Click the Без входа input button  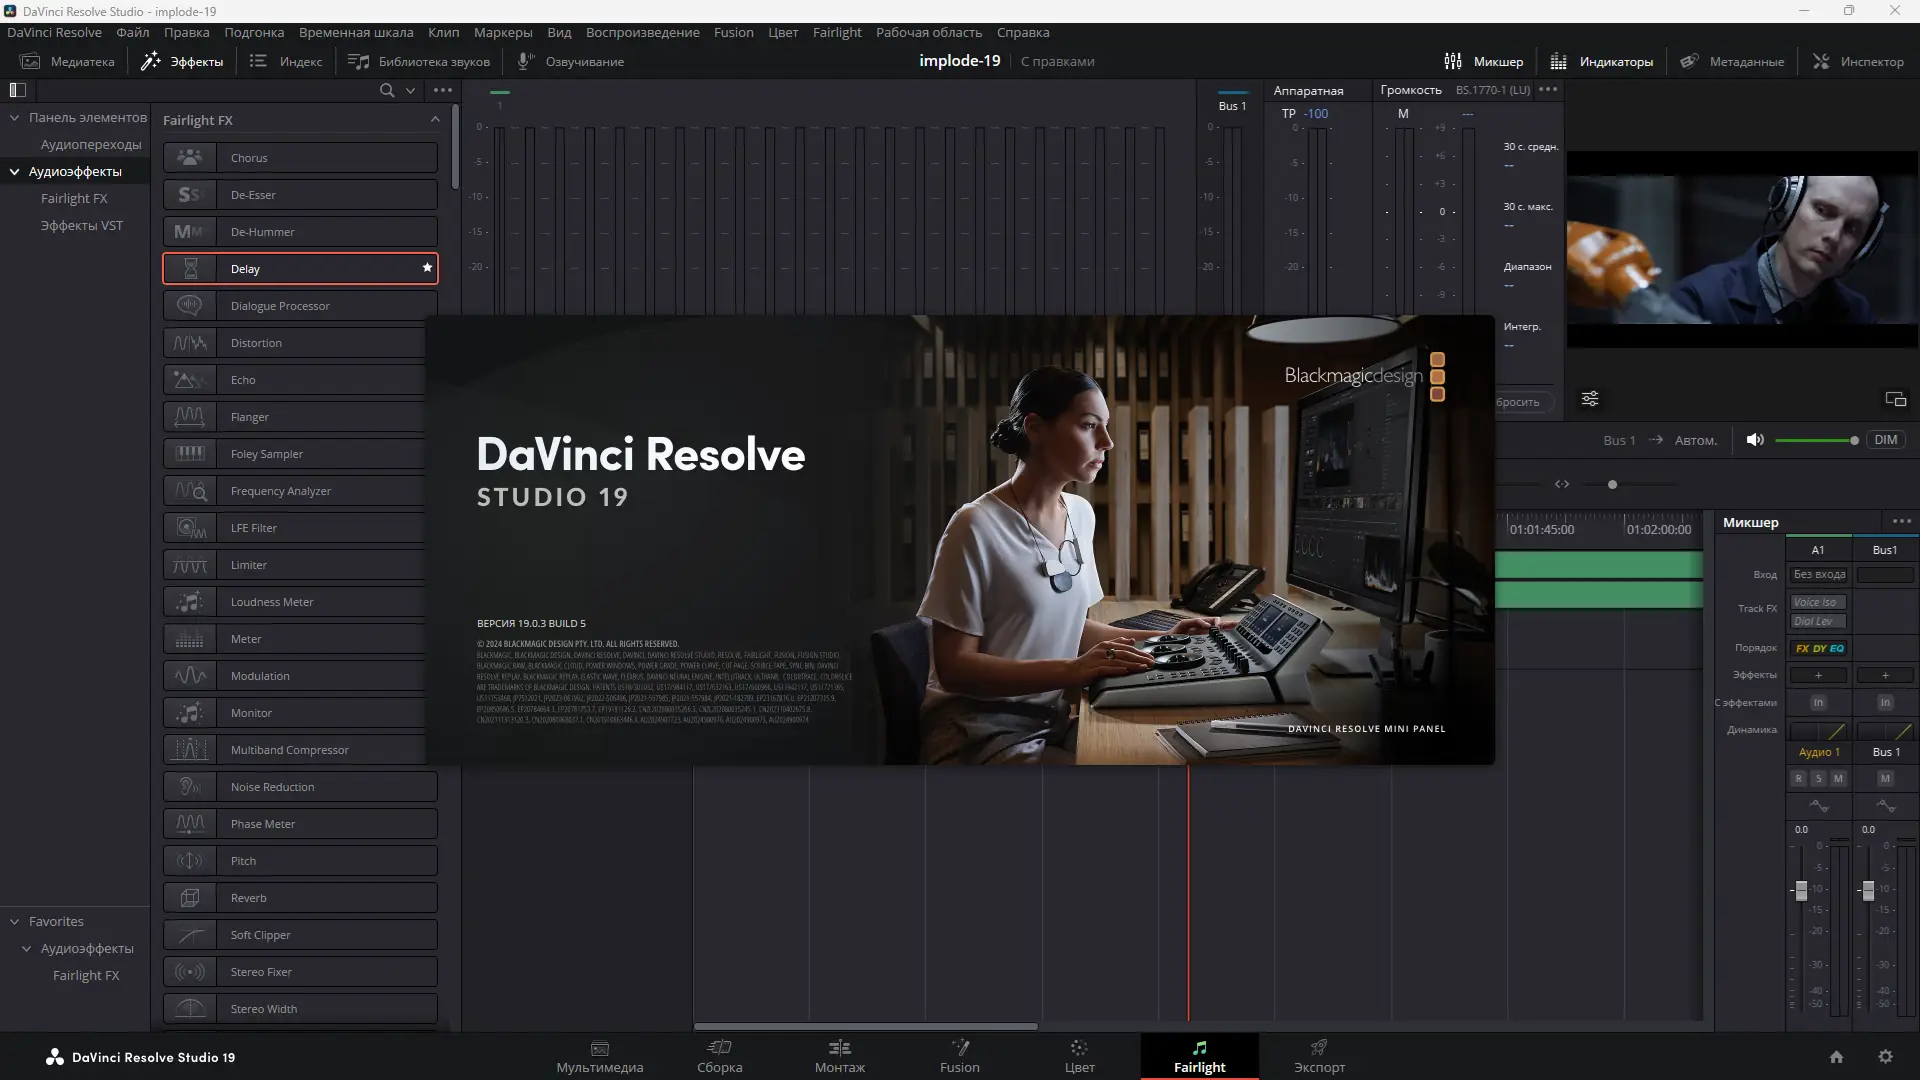tap(1819, 575)
